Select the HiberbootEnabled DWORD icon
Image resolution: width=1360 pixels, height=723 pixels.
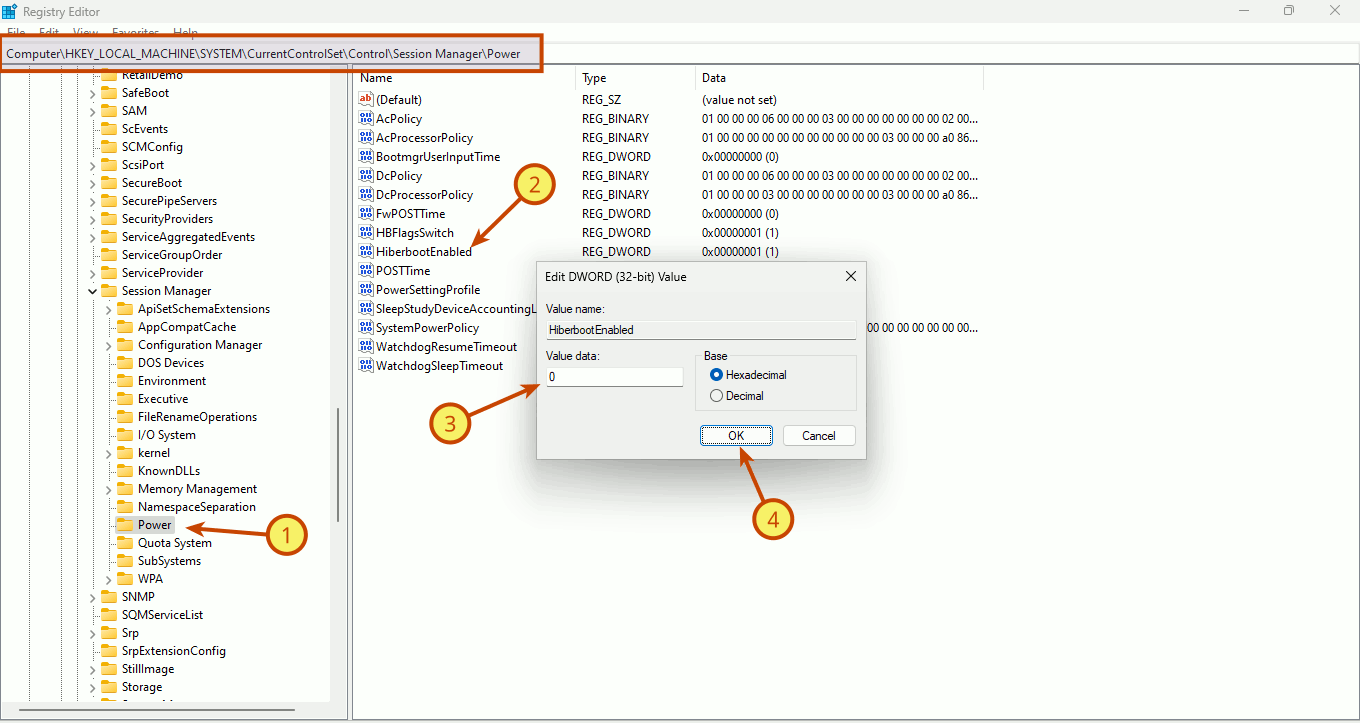pyautogui.click(x=365, y=252)
